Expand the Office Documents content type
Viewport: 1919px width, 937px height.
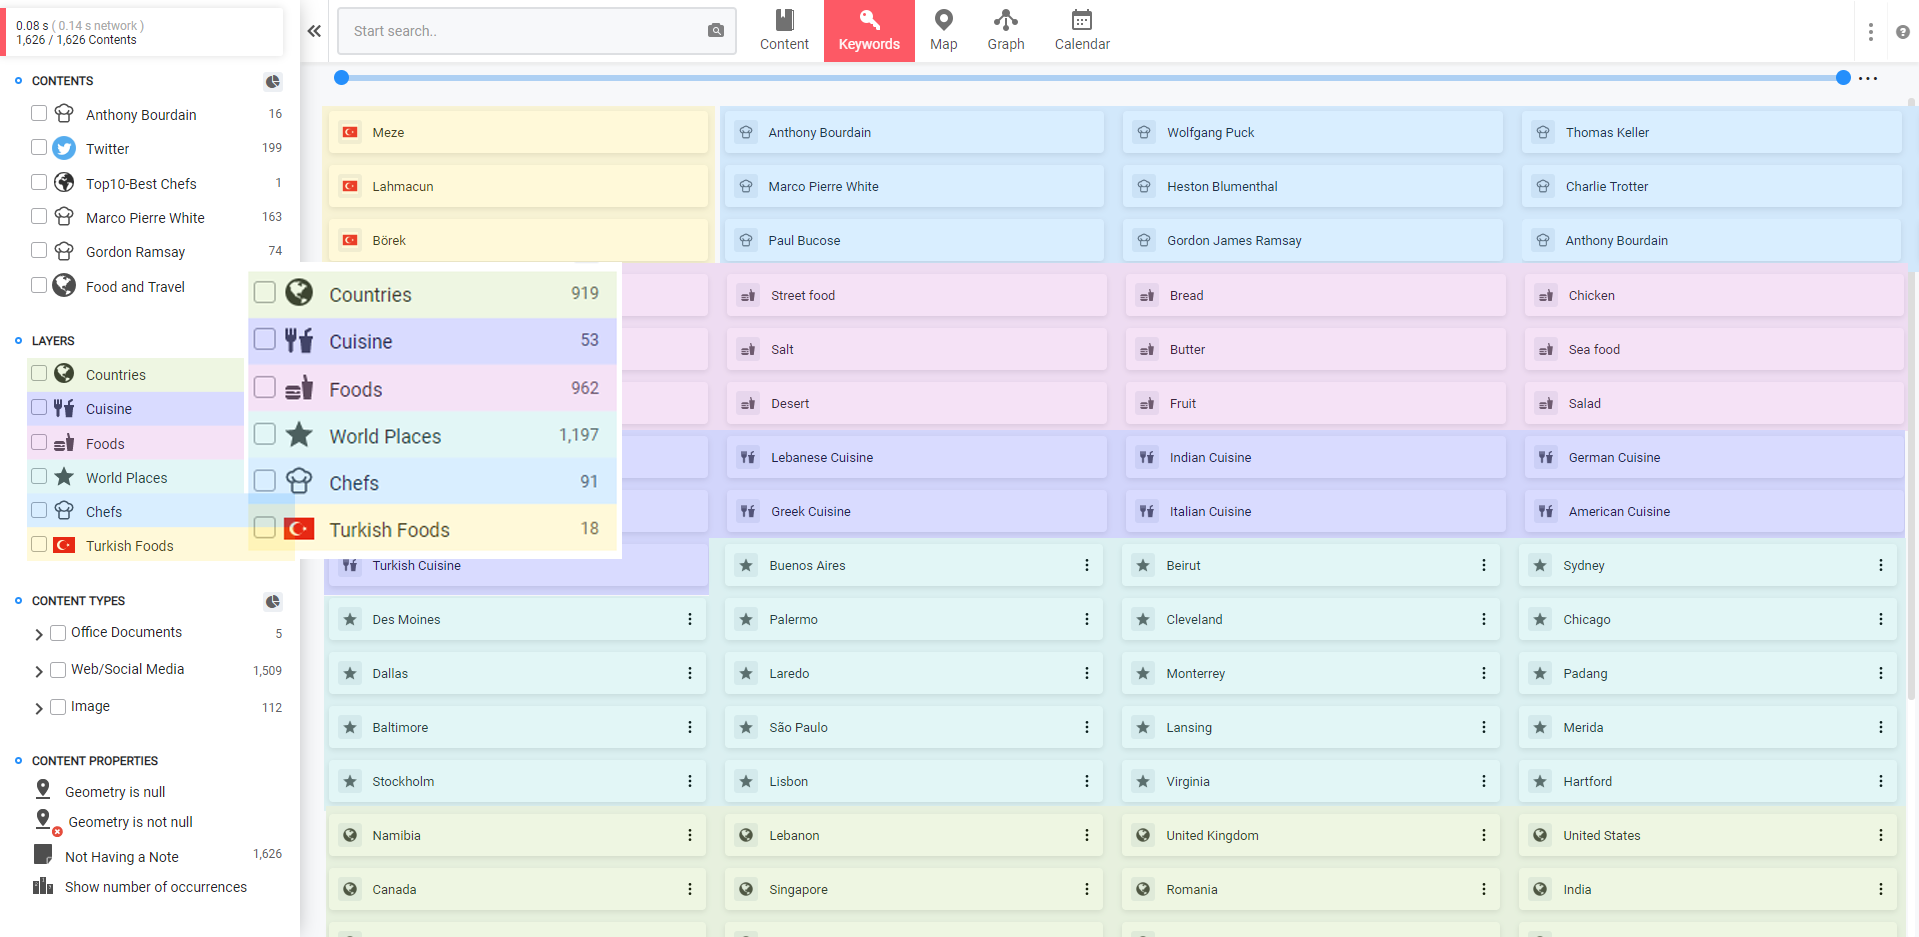39,634
